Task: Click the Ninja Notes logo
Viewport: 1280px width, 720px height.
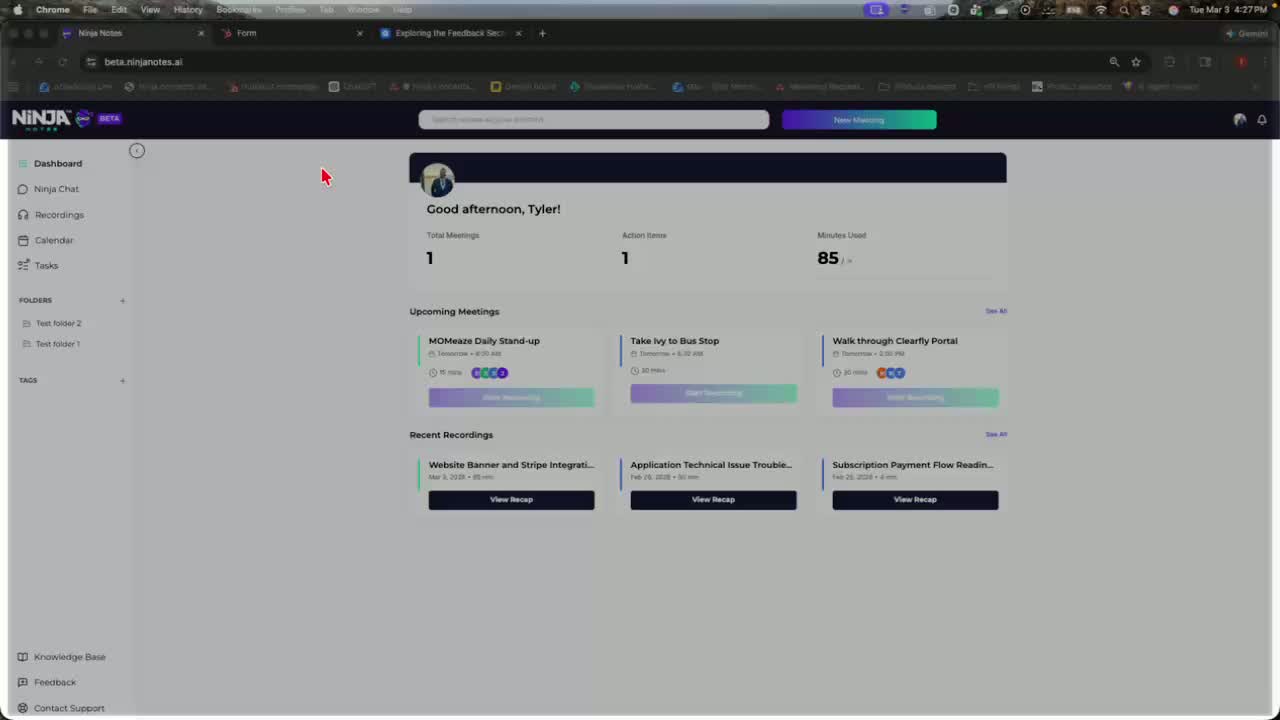Action: click(52, 118)
